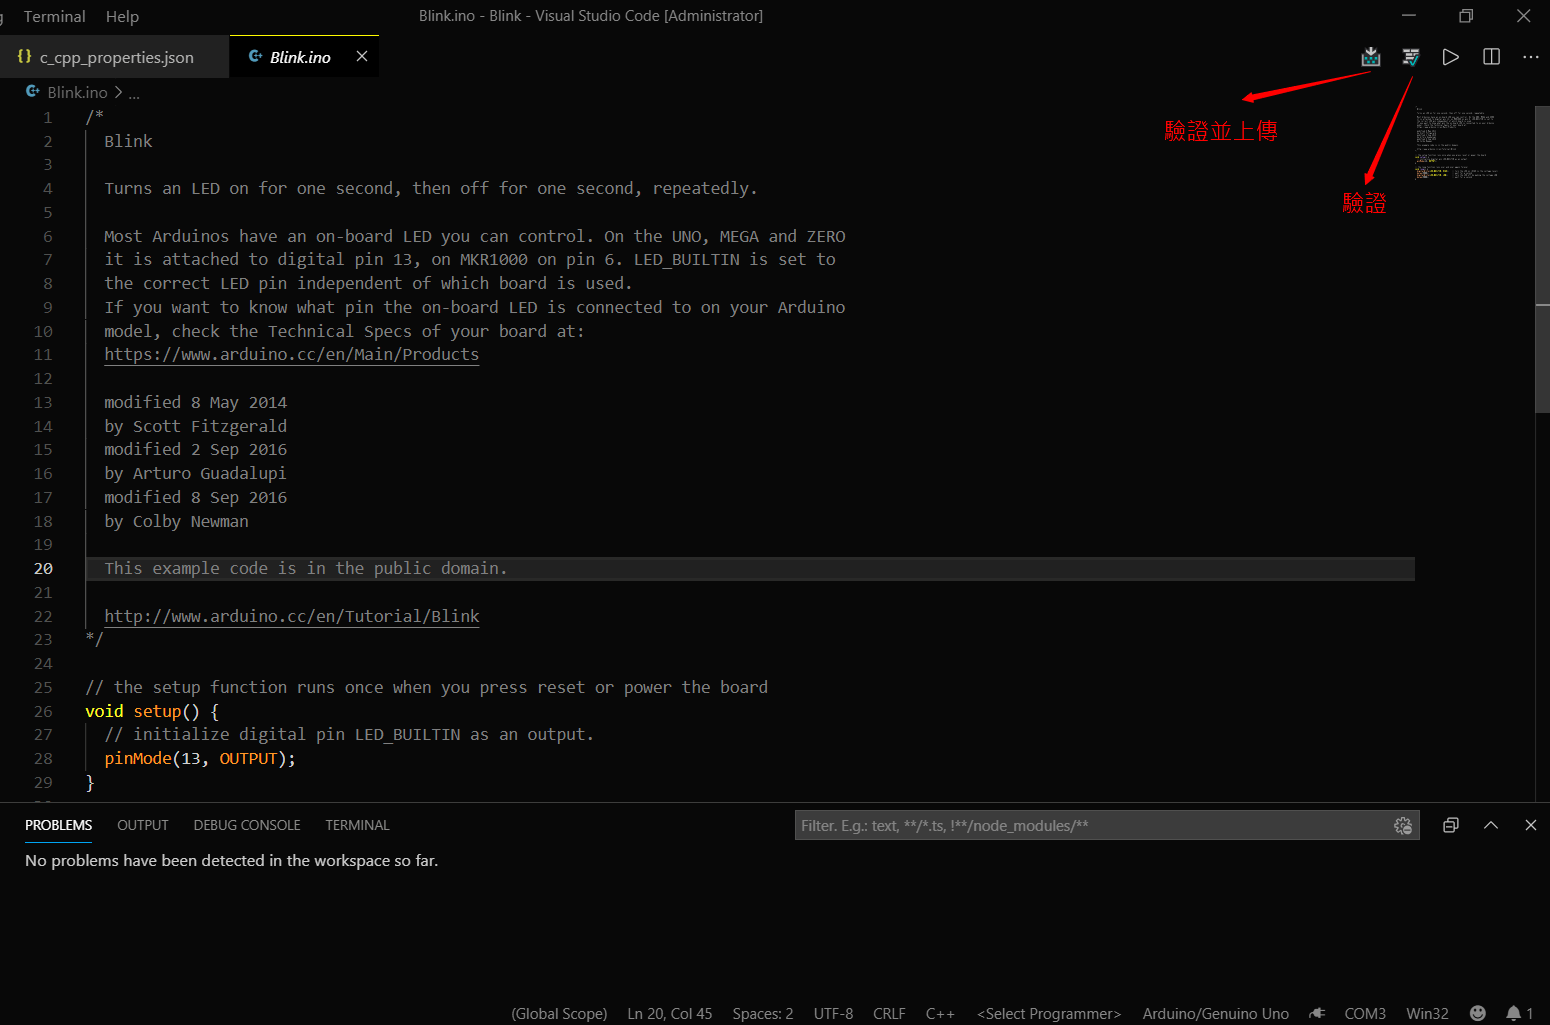The image size is (1550, 1025).
Task: Click 'This example code is in the public domain.'
Action: click(306, 568)
